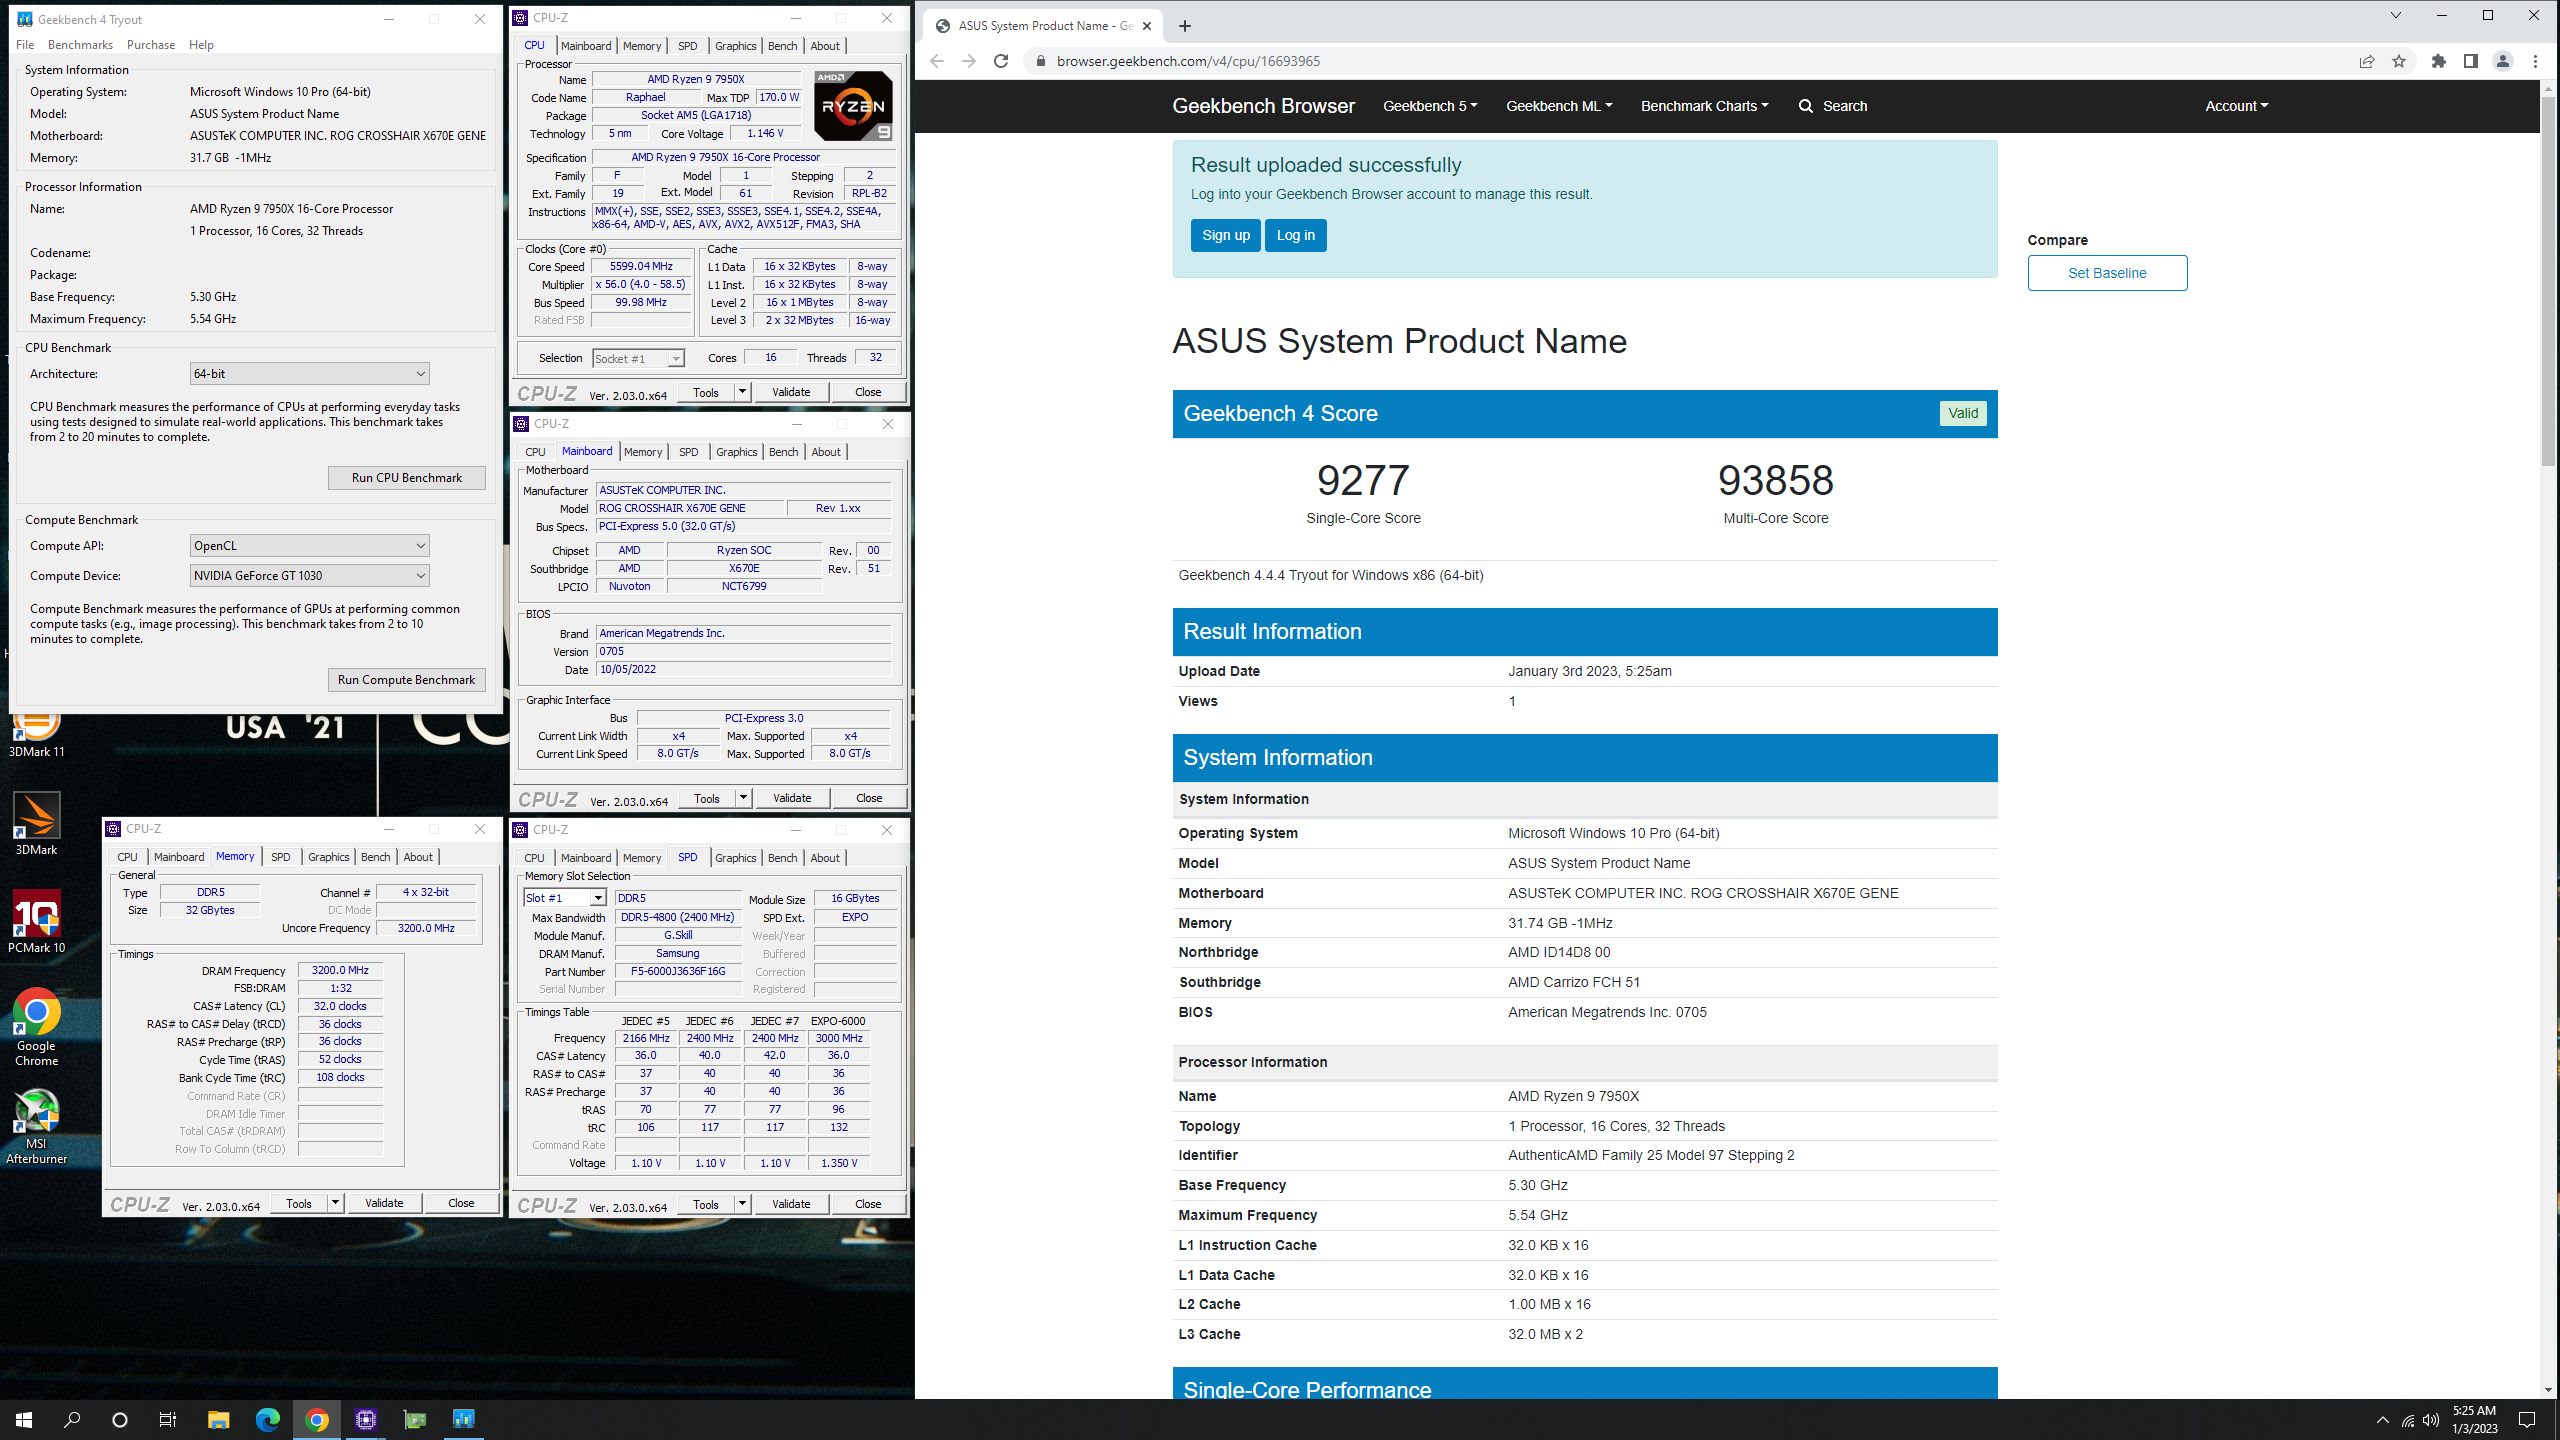Viewport: 2560px width, 1440px height.
Task: Open 3DMark 11 desktop icon
Action: click(36, 733)
